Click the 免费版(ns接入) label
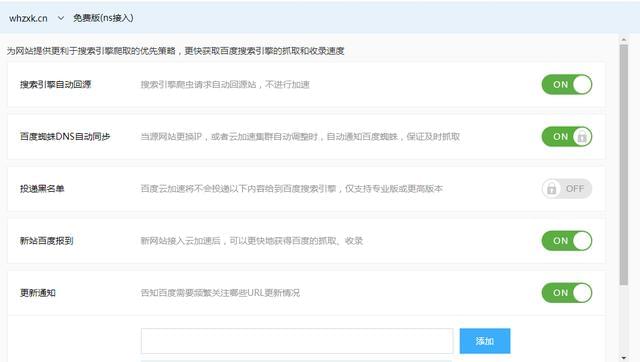The height and width of the screenshot is (362, 640). tap(103, 18)
